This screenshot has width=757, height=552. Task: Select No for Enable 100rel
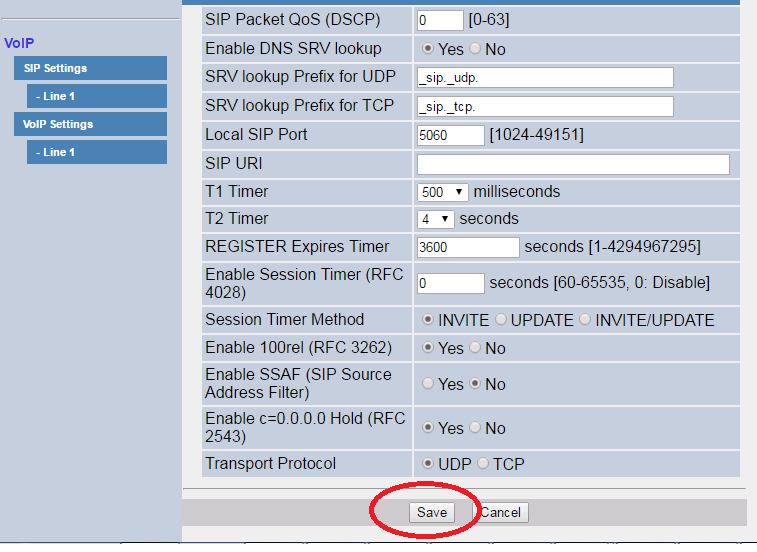point(475,348)
